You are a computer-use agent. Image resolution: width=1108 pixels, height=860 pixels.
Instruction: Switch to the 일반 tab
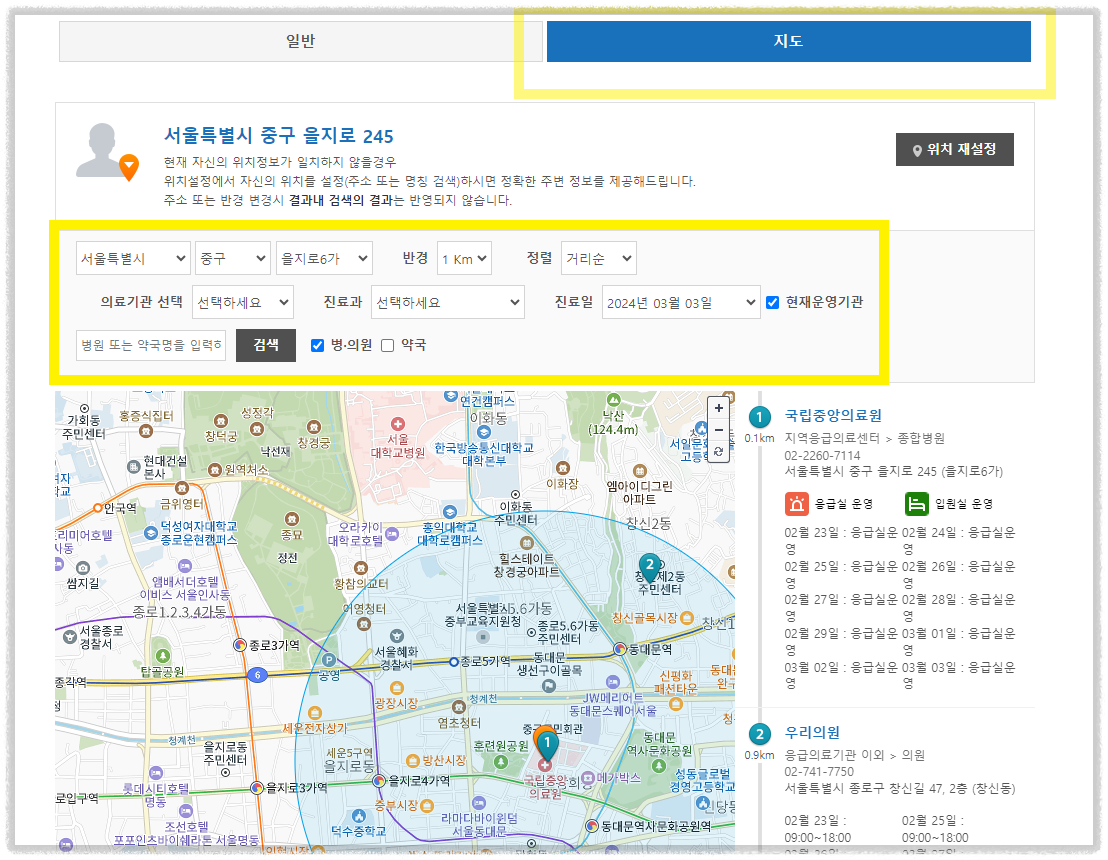300,41
